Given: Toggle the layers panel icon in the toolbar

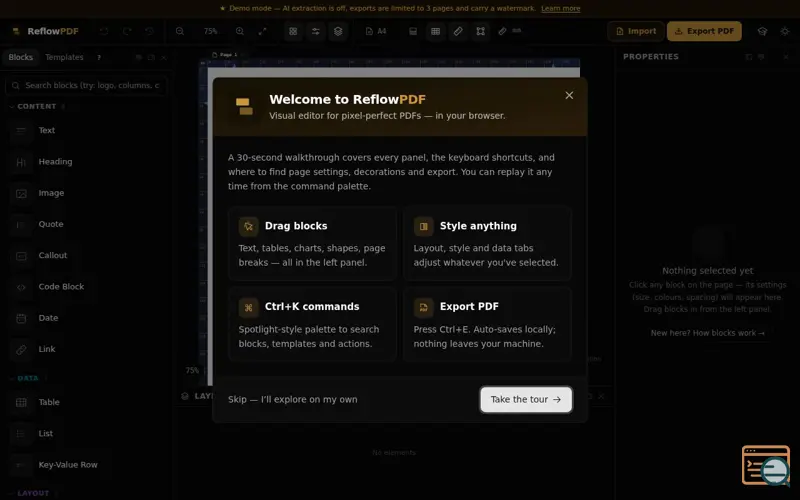Looking at the screenshot, I should pyautogui.click(x=338, y=31).
